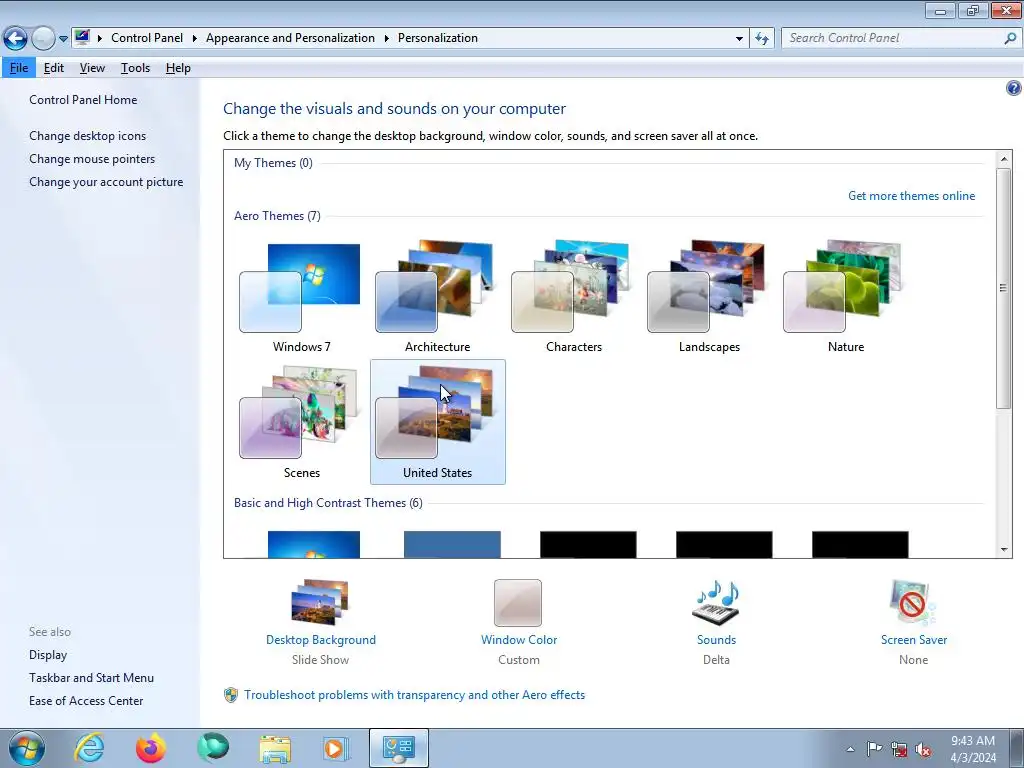Click the theme list scroll up arrow
Screen dimensions: 1024x768
pos(1004,159)
